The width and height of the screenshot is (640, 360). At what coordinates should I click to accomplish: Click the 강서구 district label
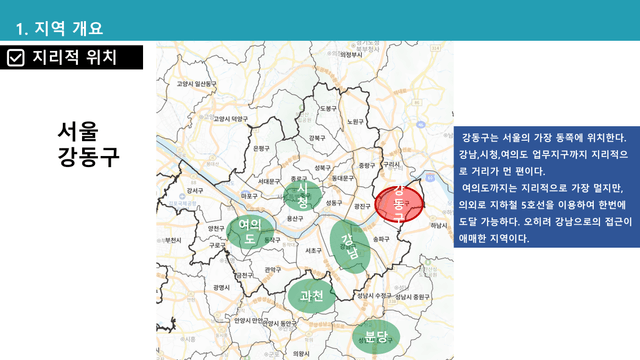click(195, 191)
